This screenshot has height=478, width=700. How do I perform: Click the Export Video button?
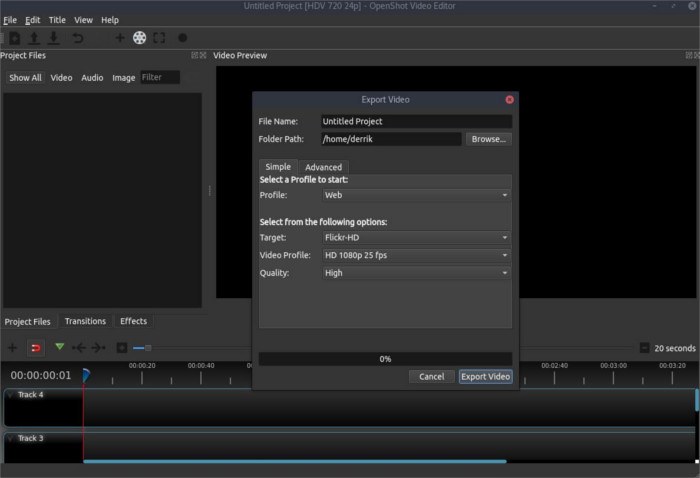[486, 377]
